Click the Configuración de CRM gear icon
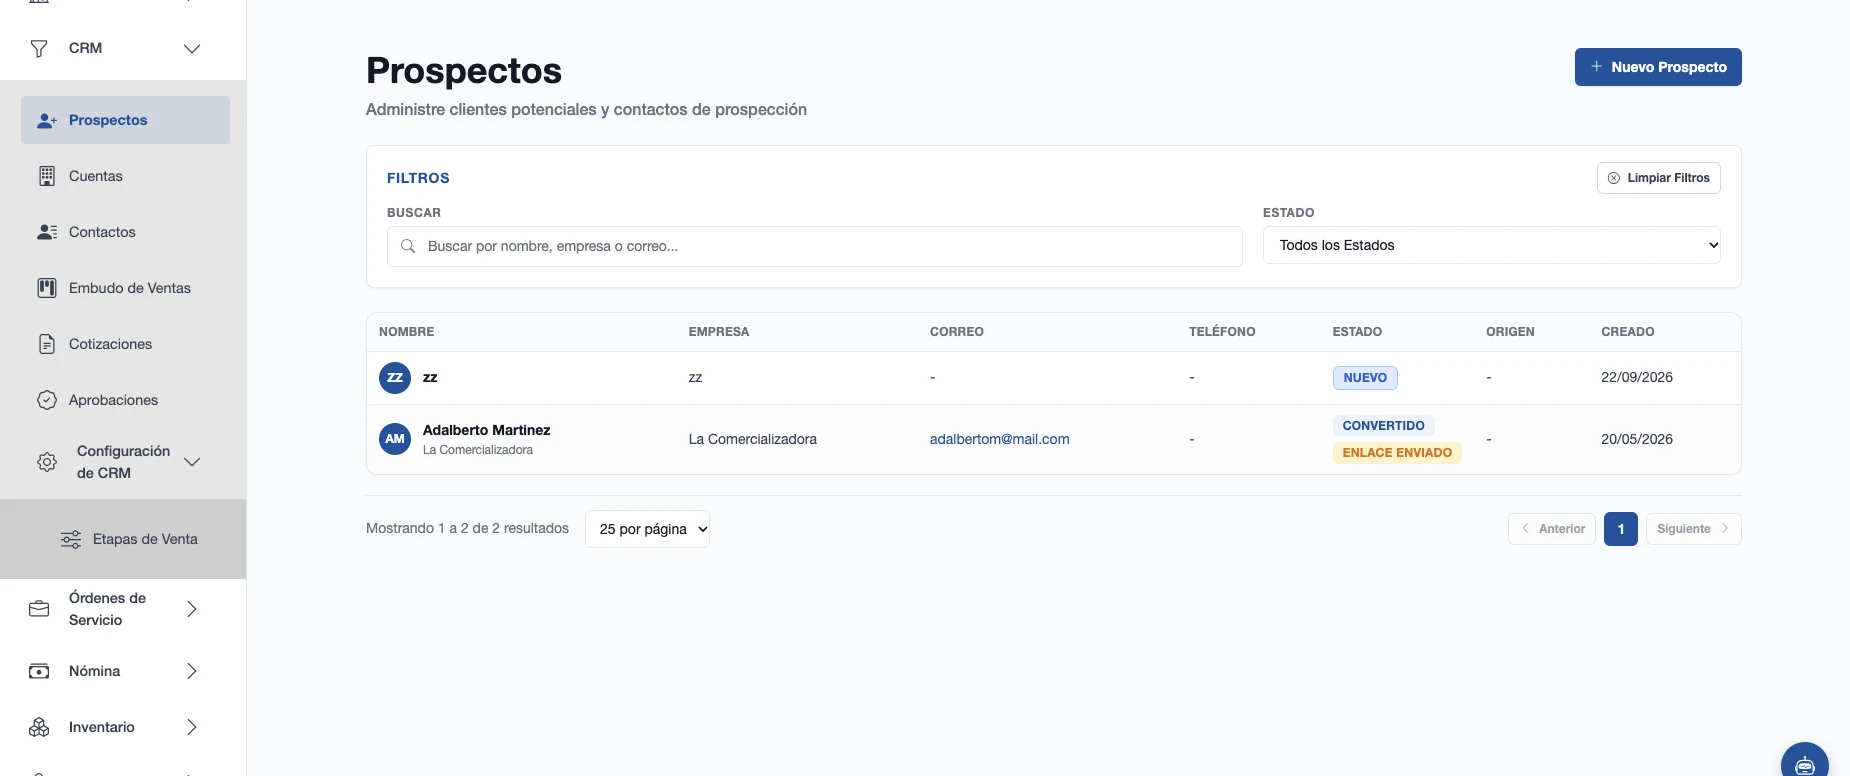This screenshot has height=776, width=1850. [x=47, y=462]
